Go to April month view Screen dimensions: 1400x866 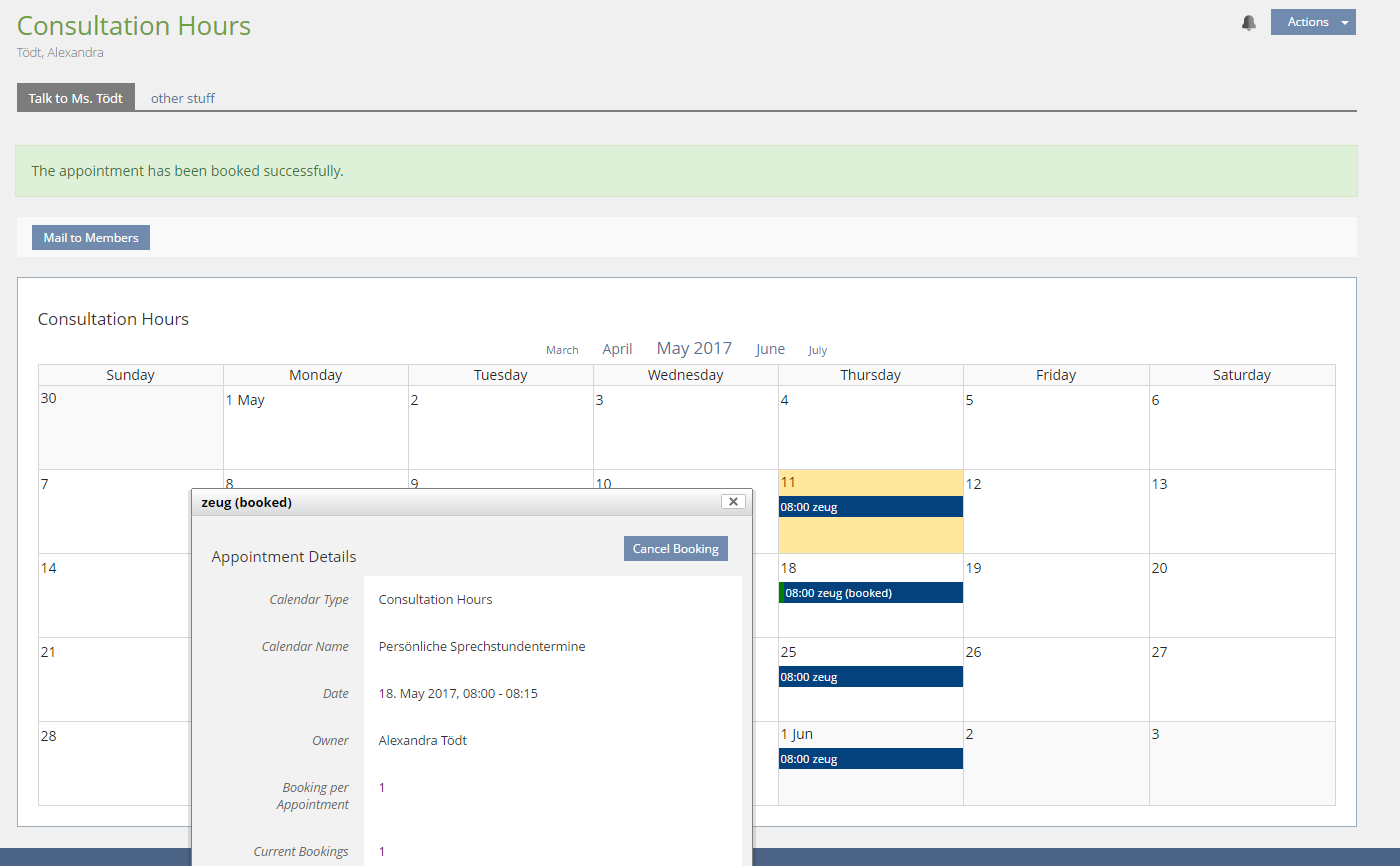click(617, 349)
